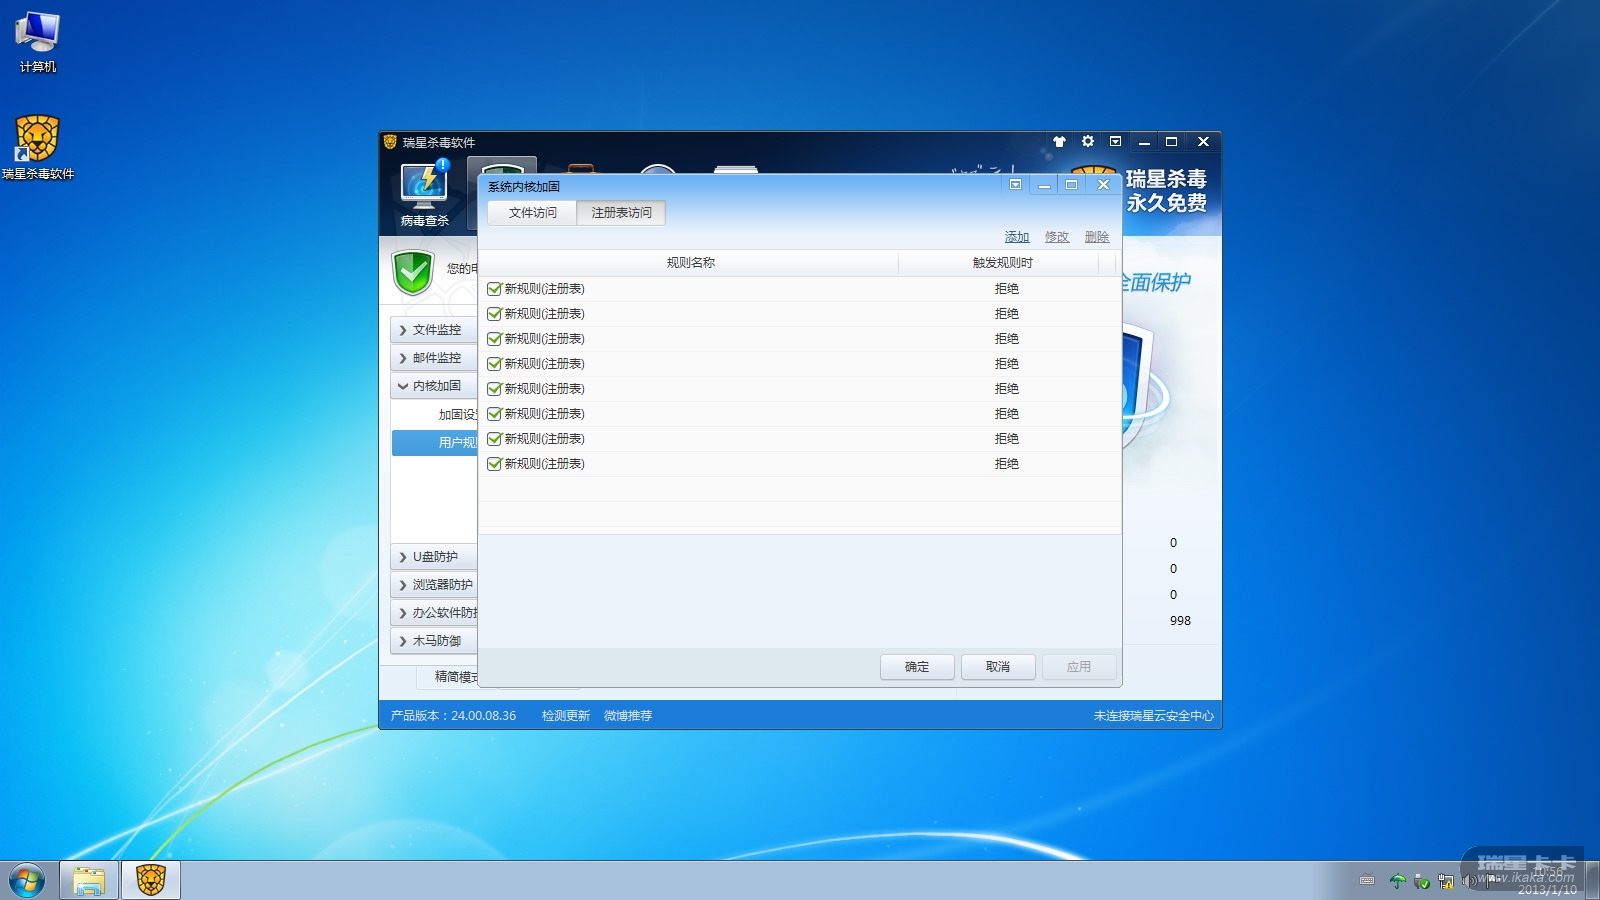Expand the 办公软件防护 sidebar section

(x=434, y=613)
